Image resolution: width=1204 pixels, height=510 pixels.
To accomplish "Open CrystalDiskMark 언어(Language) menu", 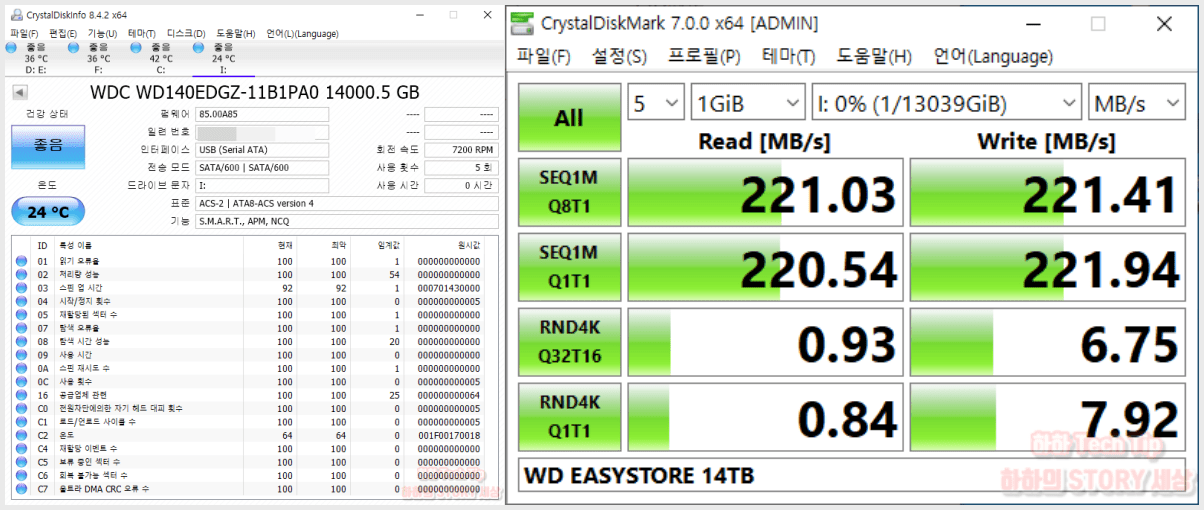I will pyautogui.click(x=993, y=56).
